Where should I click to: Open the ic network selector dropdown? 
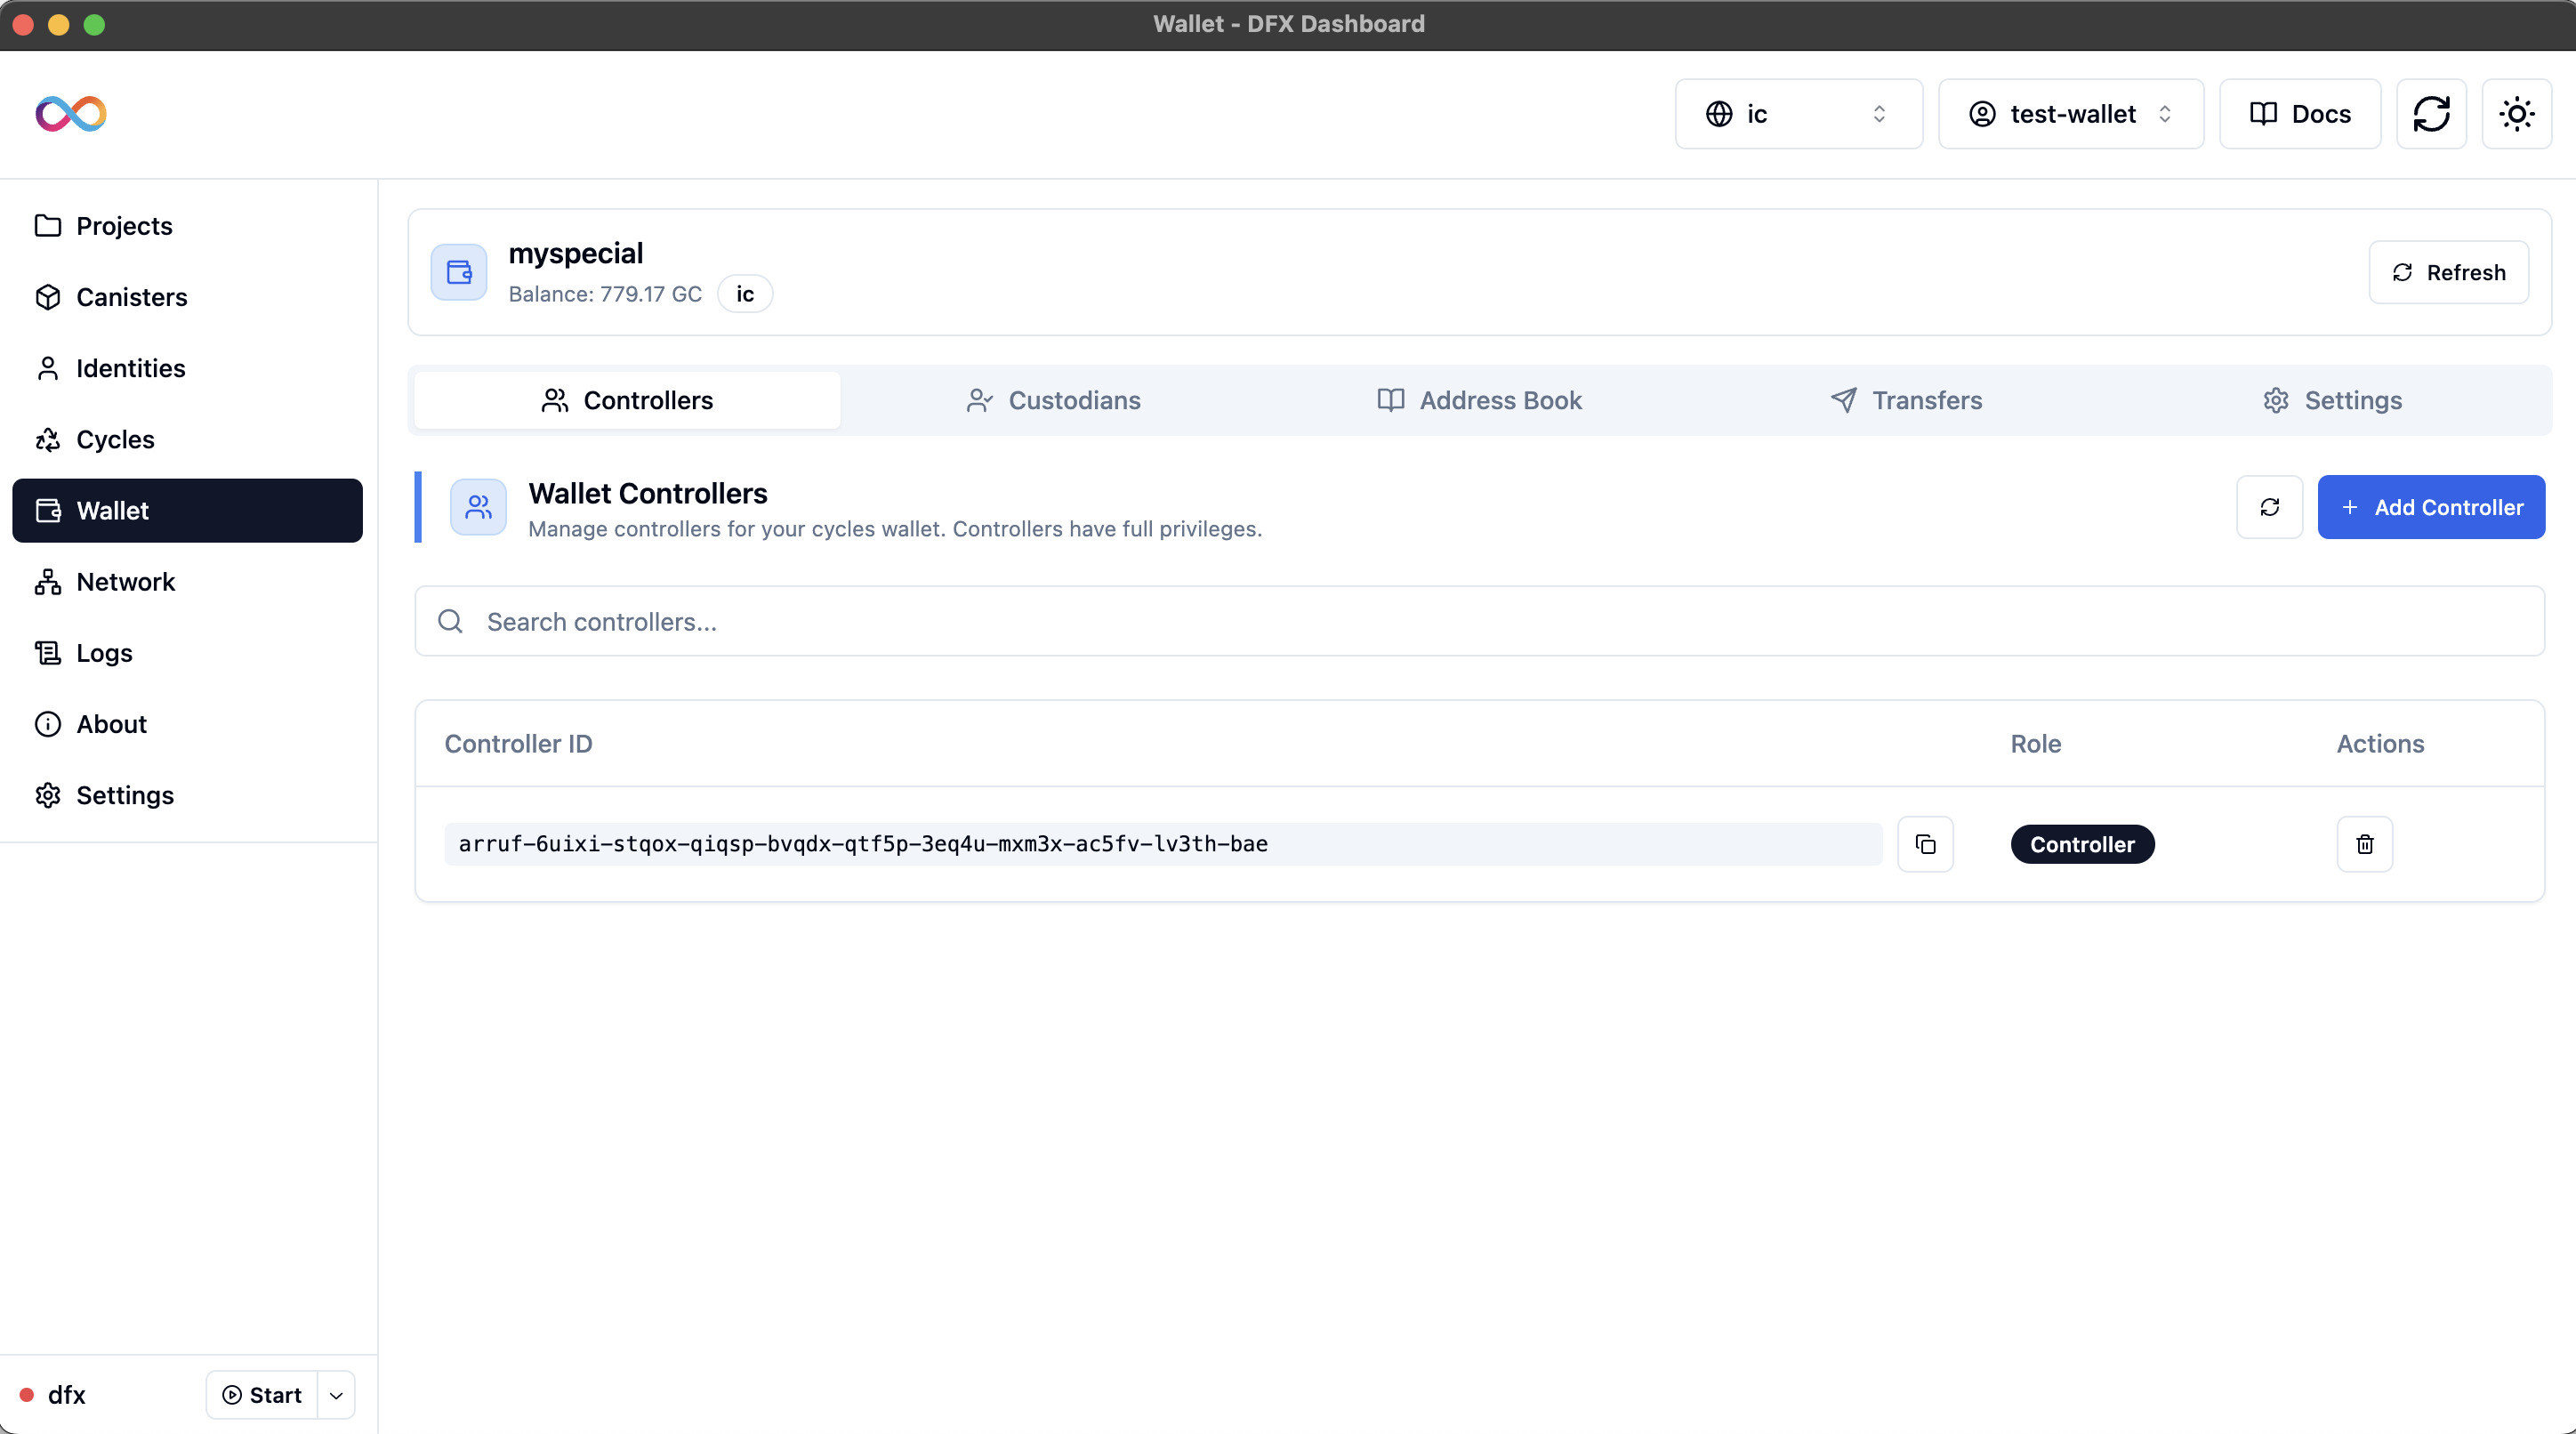coord(1797,114)
